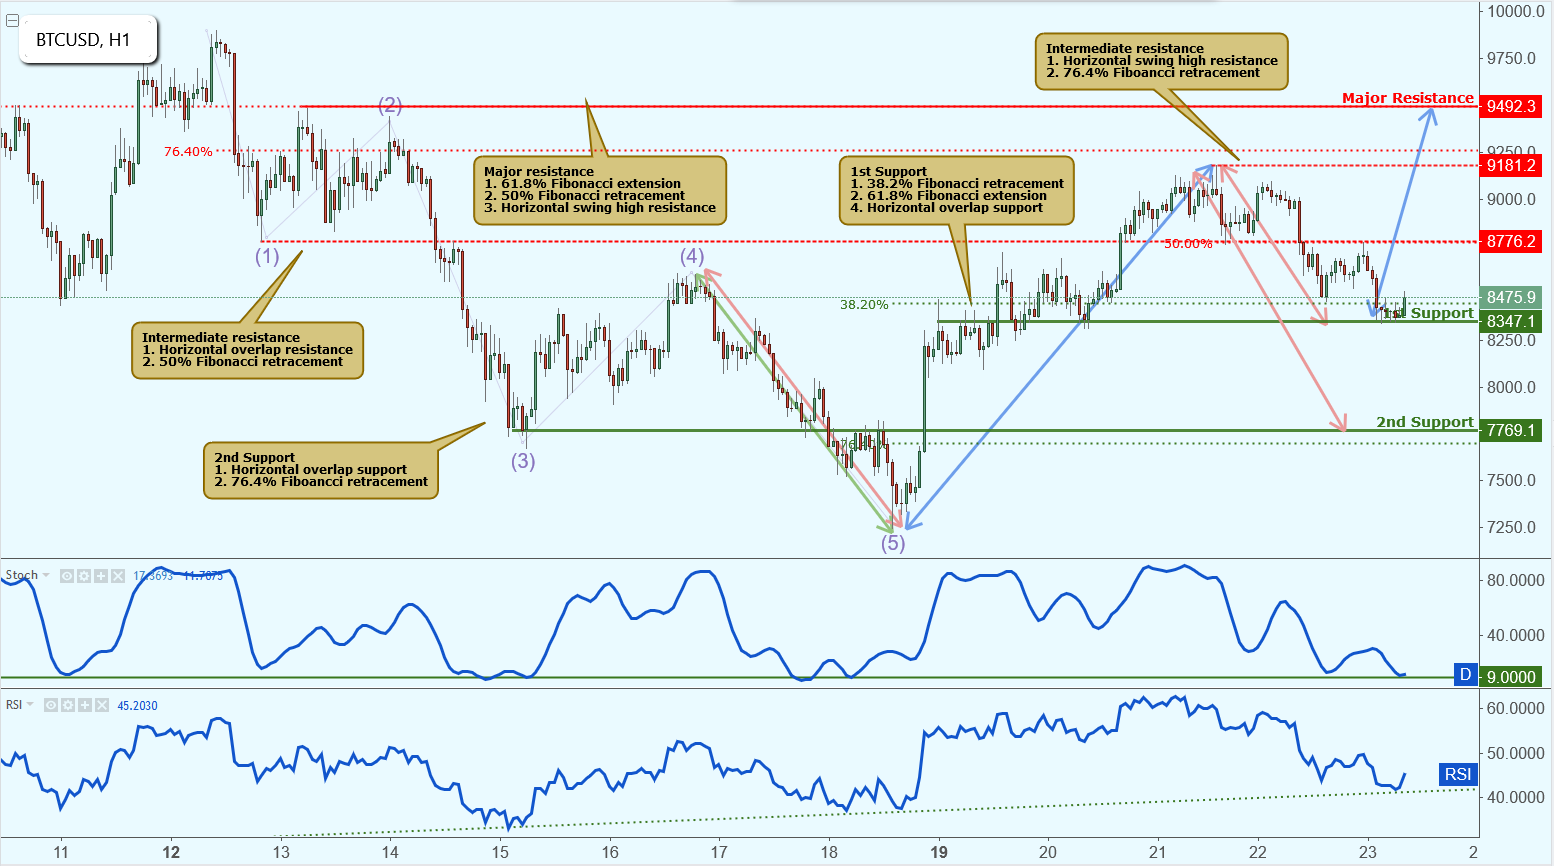This screenshot has width=1554, height=866.
Task: Click the RSI value 45.2030
Action: [x=138, y=705]
